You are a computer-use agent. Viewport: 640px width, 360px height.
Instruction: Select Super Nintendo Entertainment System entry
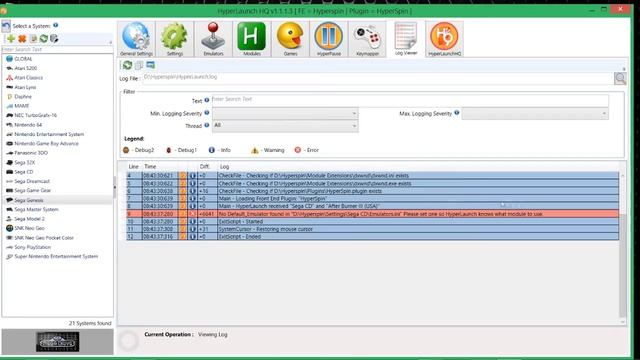pos(57,257)
